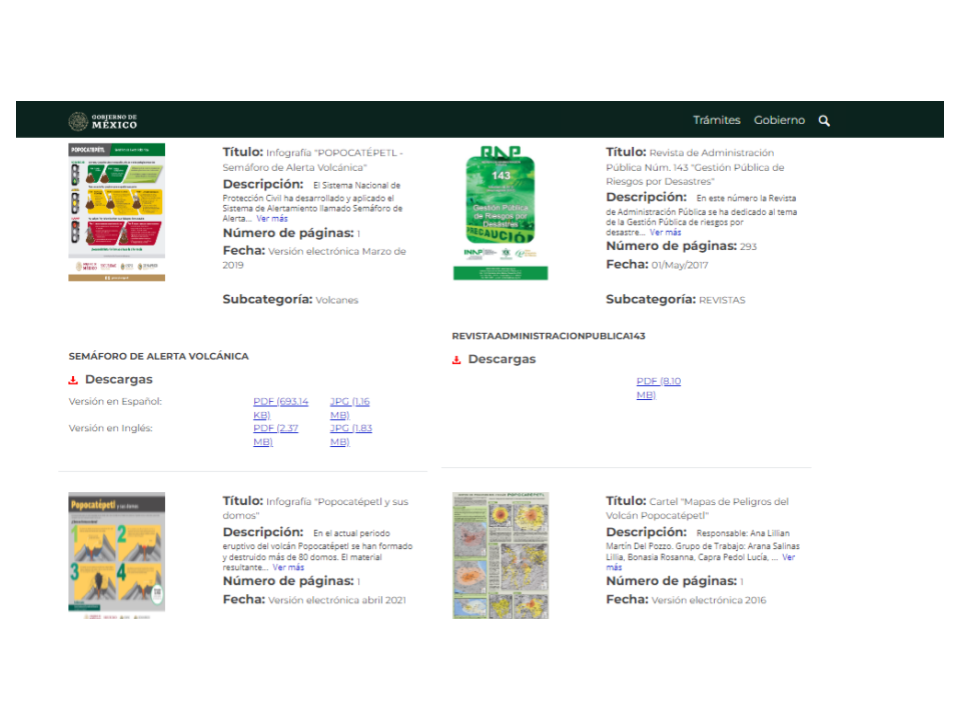Open the Mapas de Peligros poster thumbnail
Image resolution: width=960 pixels, height=720 pixels.
[x=500, y=555]
